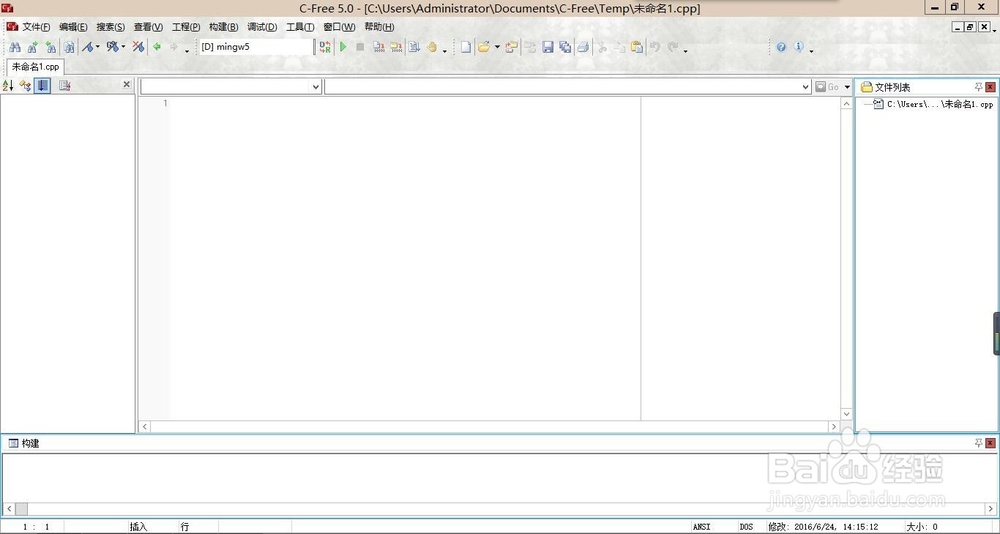Open the 文件(F) menu
The height and width of the screenshot is (534, 1000).
click(36, 27)
